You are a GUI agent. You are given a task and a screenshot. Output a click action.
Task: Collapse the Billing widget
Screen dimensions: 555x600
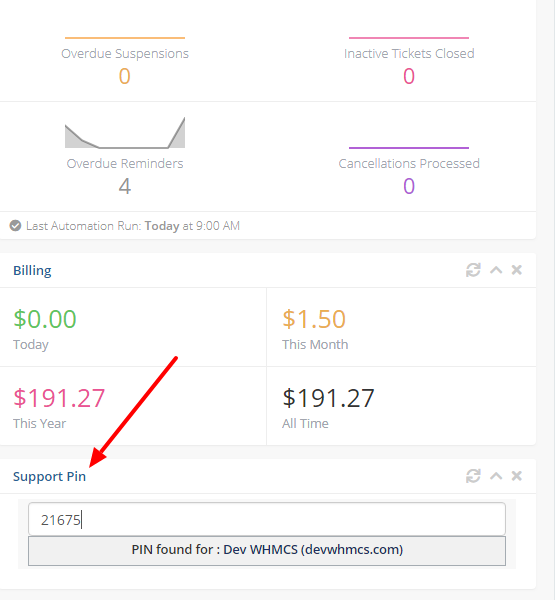[496, 270]
